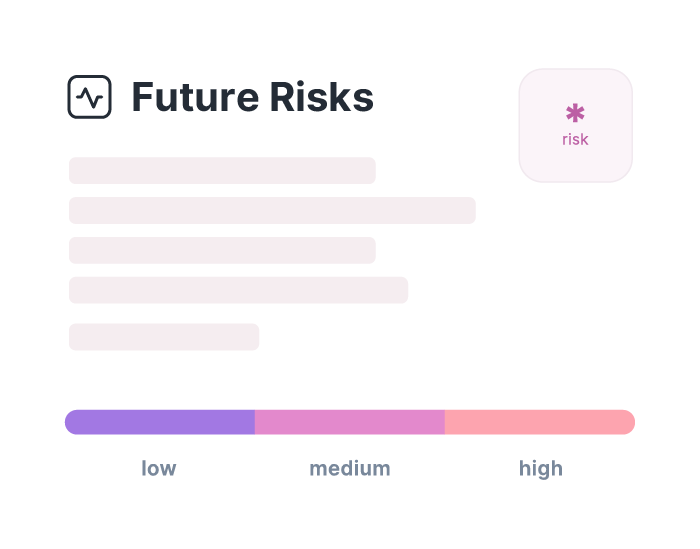Click where purple meets pink on risk bar
The width and height of the screenshot is (700, 549).
click(255, 422)
